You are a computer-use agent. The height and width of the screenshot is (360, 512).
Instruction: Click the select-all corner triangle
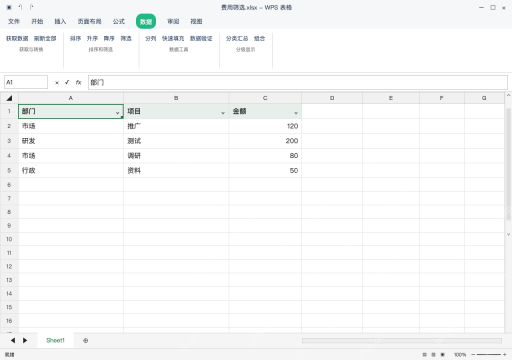coord(9,98)
